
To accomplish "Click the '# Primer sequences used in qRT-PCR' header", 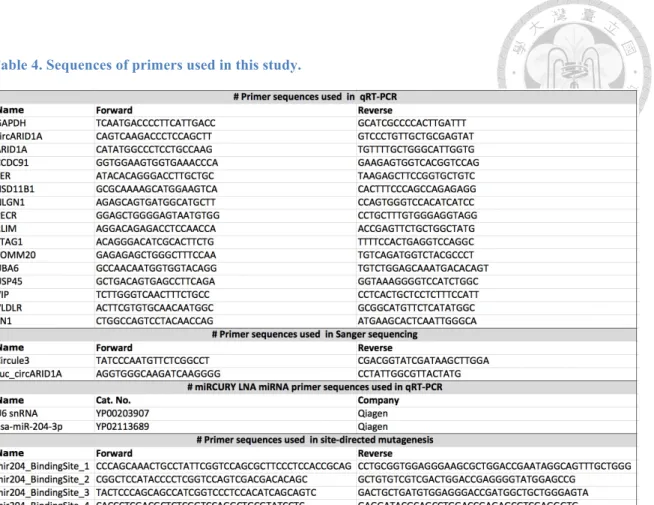I will coord(315,97).
